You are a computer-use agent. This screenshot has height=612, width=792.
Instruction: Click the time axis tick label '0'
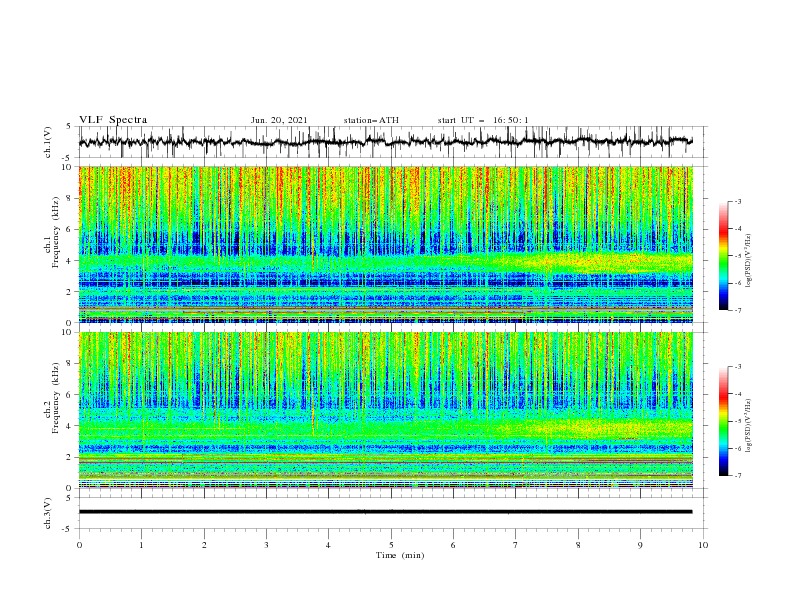(79, 545)
